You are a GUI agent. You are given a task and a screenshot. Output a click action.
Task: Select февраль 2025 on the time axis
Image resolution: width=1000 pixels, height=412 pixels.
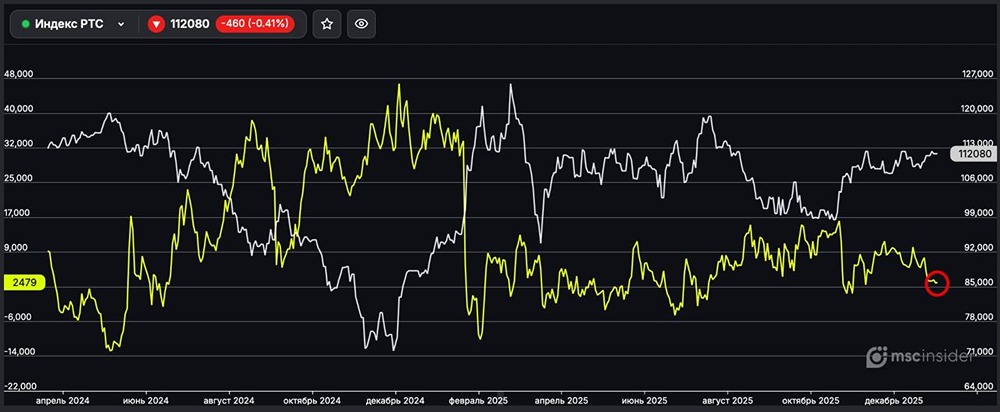point(478,401)
